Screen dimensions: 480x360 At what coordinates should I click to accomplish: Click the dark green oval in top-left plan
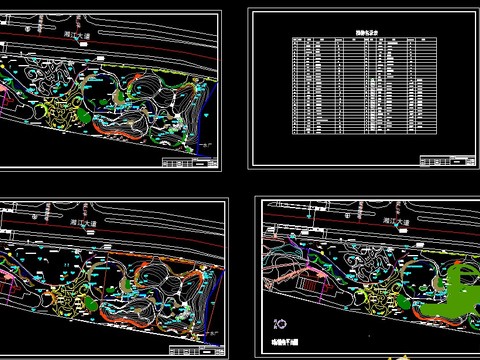84,115
